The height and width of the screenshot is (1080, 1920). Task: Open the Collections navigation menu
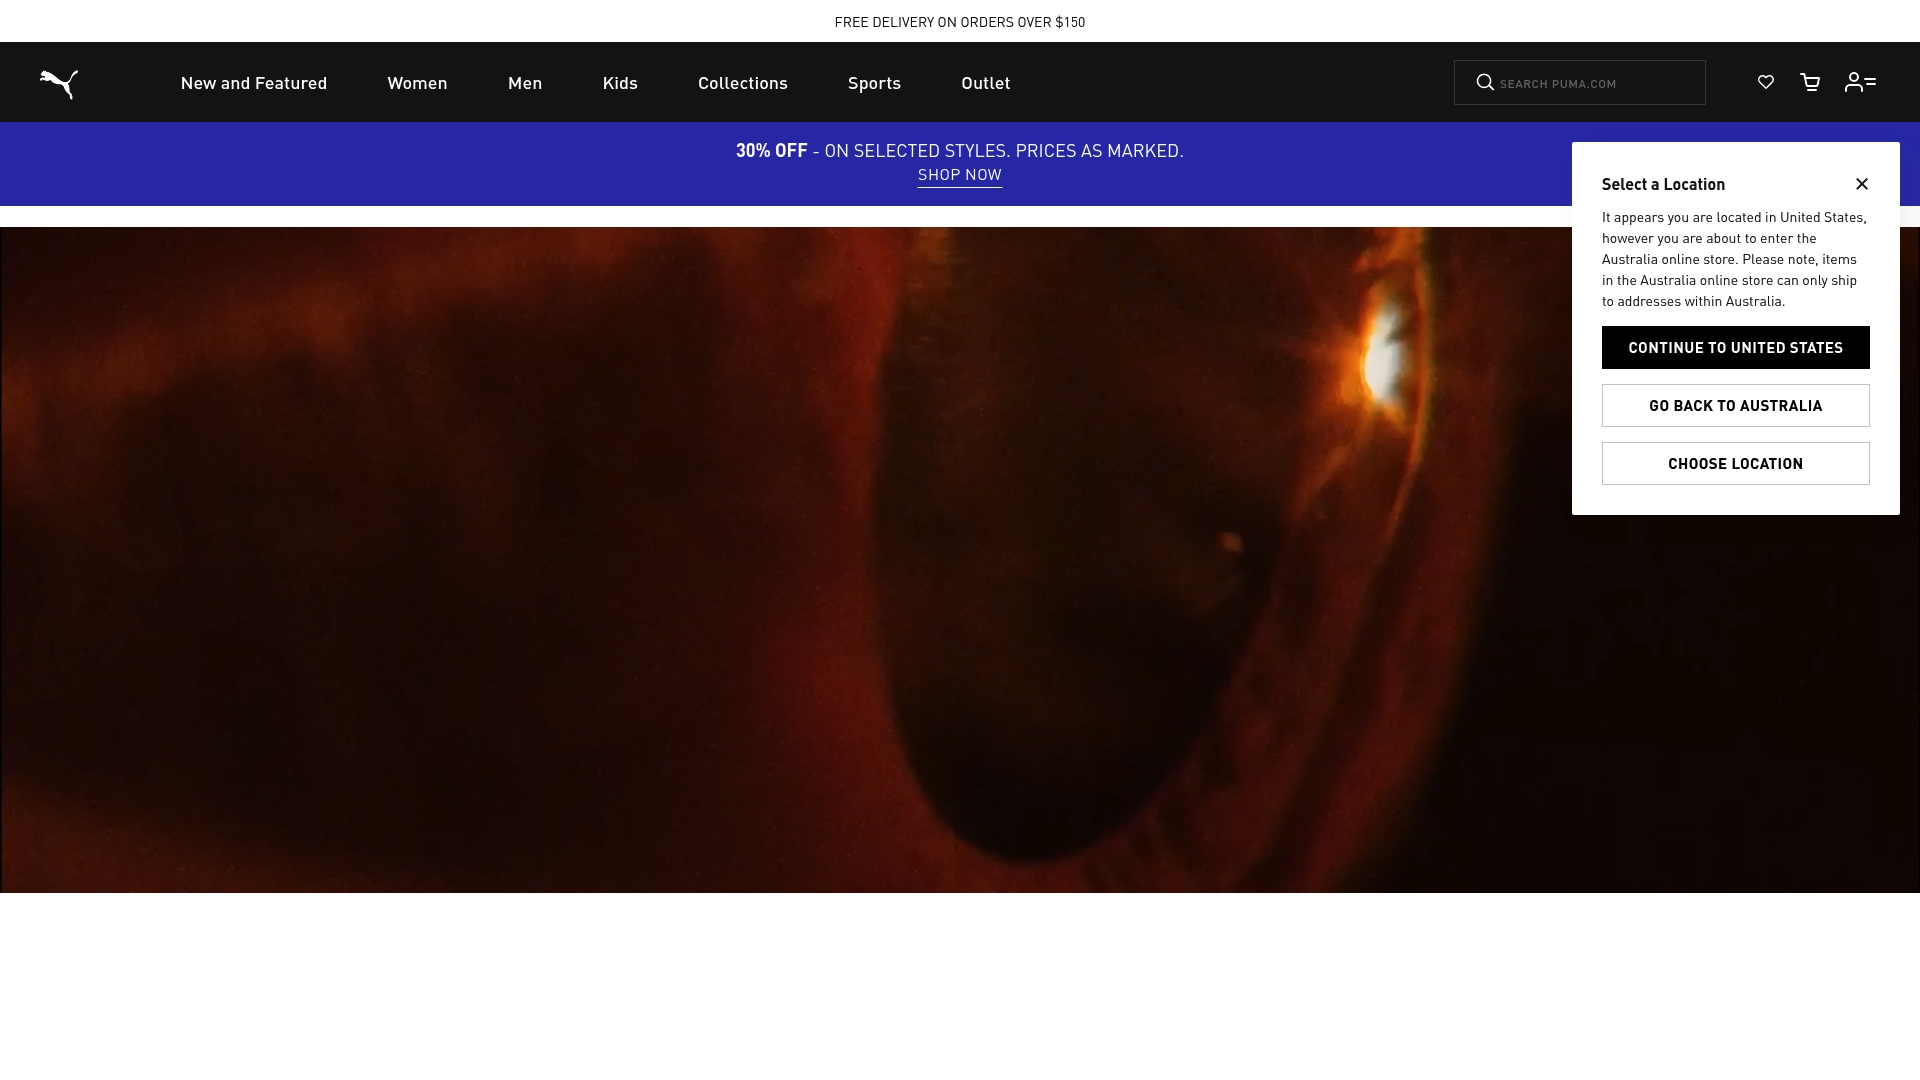point(742,82)
